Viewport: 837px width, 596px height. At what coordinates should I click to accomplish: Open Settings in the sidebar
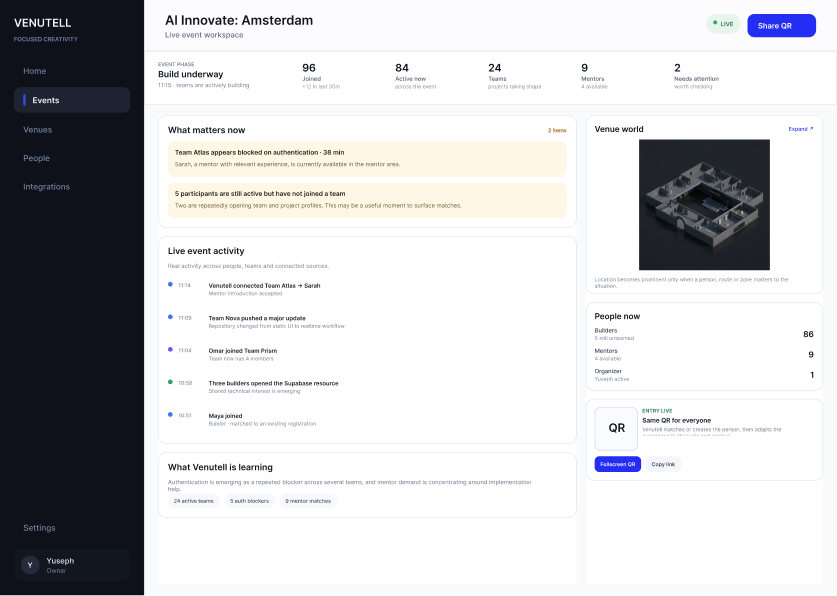tap(39, 528)
